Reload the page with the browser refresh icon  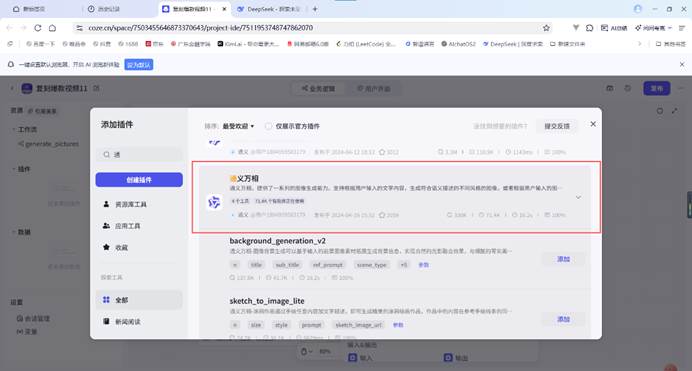tap(38, 28)
